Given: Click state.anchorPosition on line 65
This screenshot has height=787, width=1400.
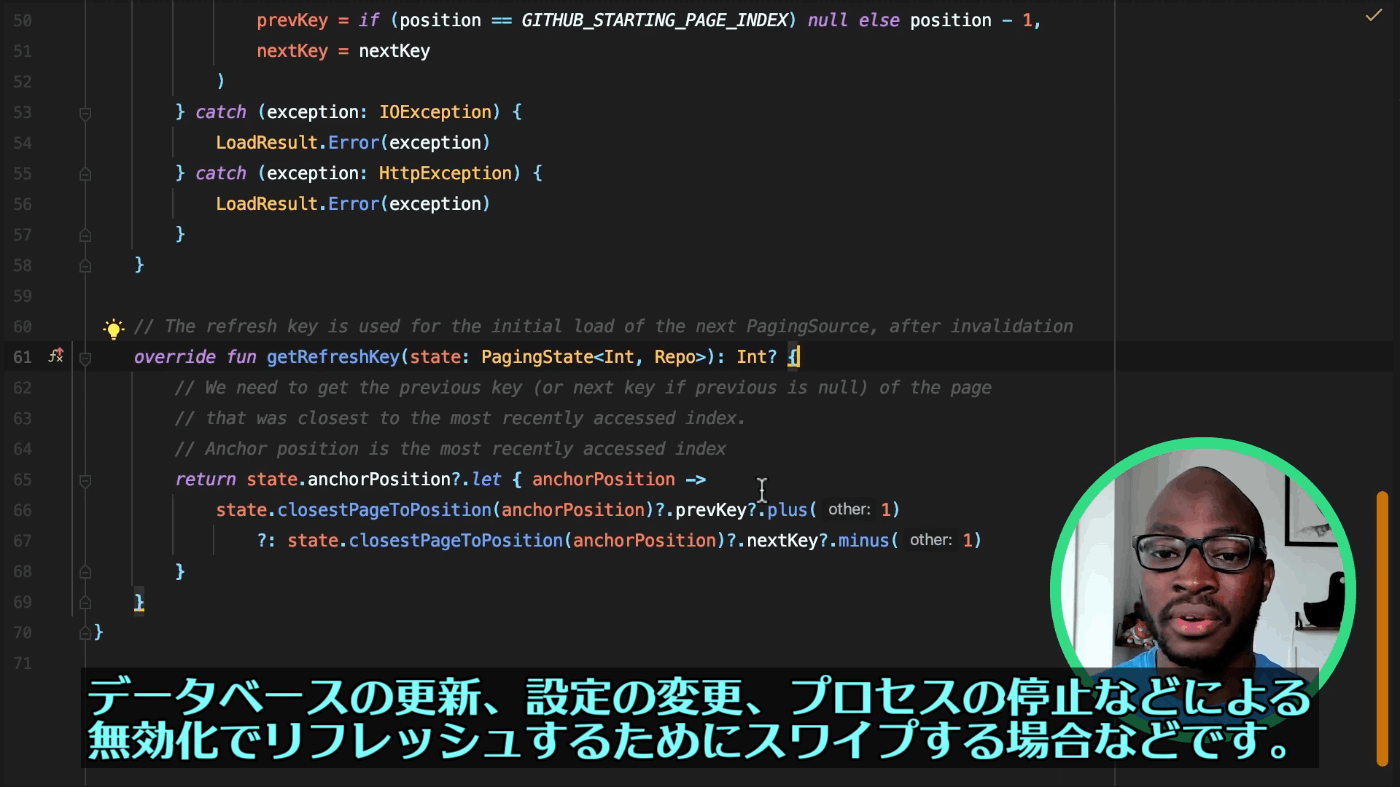Looking at the screenshot, I should point(349,479).
